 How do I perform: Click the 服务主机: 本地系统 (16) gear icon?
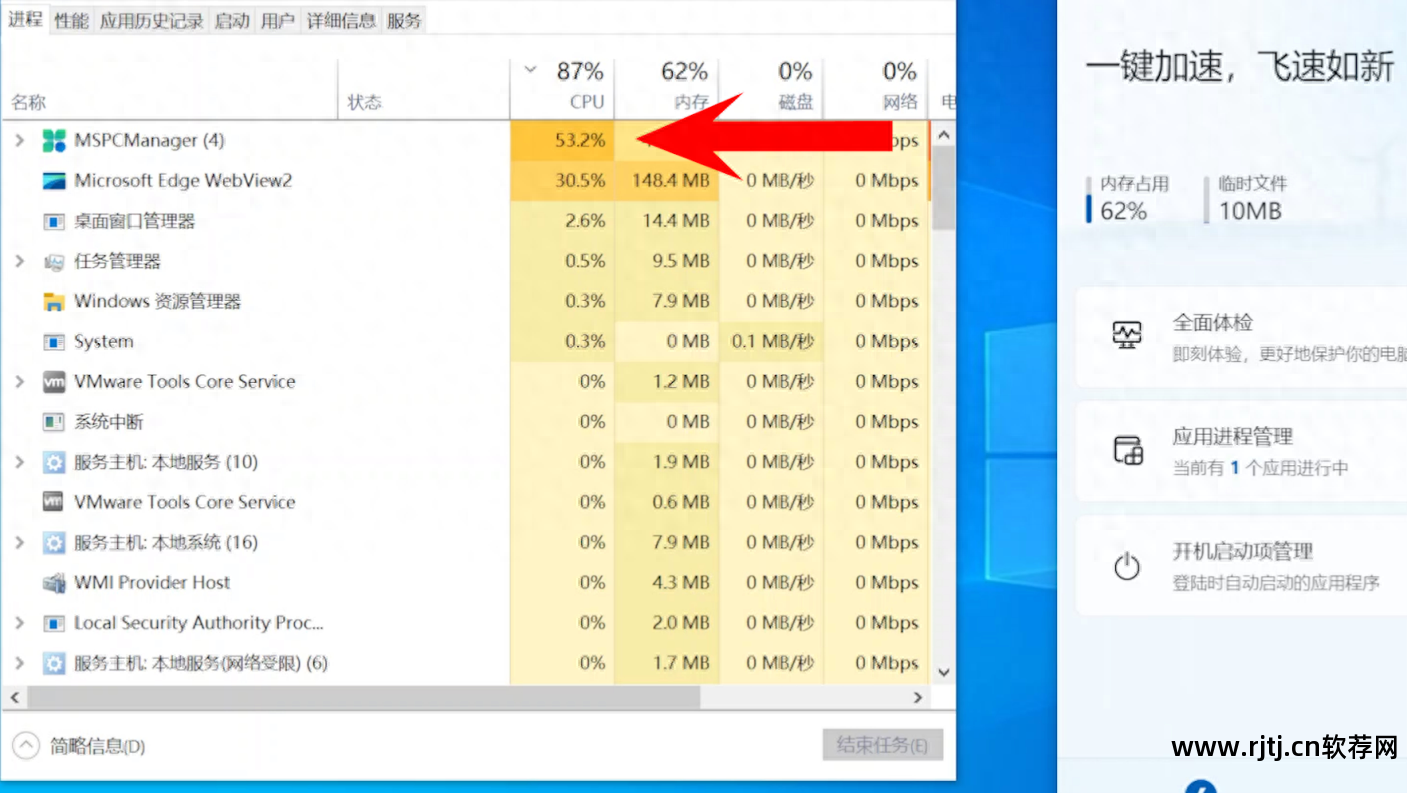[x=54, y=543]
